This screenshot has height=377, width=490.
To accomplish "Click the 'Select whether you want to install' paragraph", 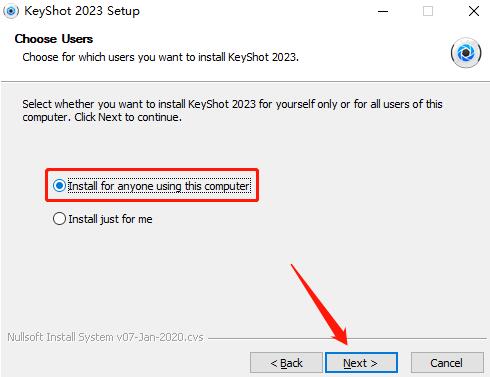I will point(232,111).
